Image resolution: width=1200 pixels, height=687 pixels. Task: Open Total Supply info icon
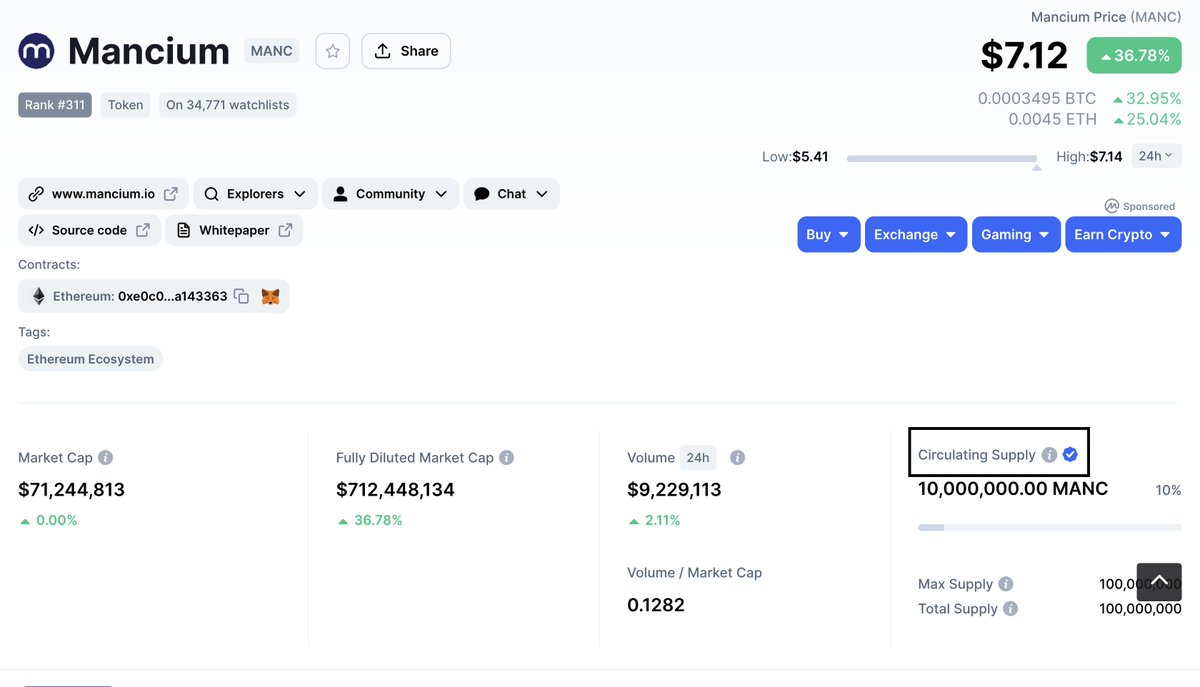(1011, 608)
